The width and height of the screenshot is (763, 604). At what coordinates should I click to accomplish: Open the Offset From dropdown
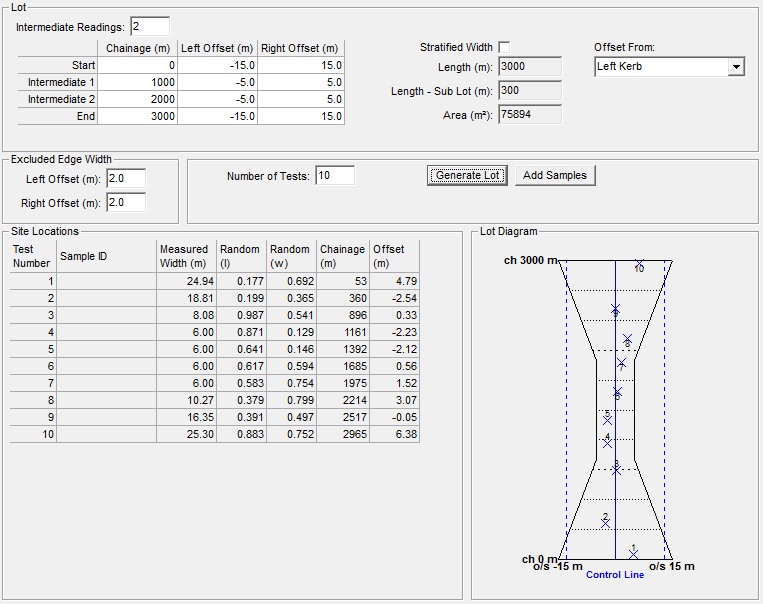736,67
